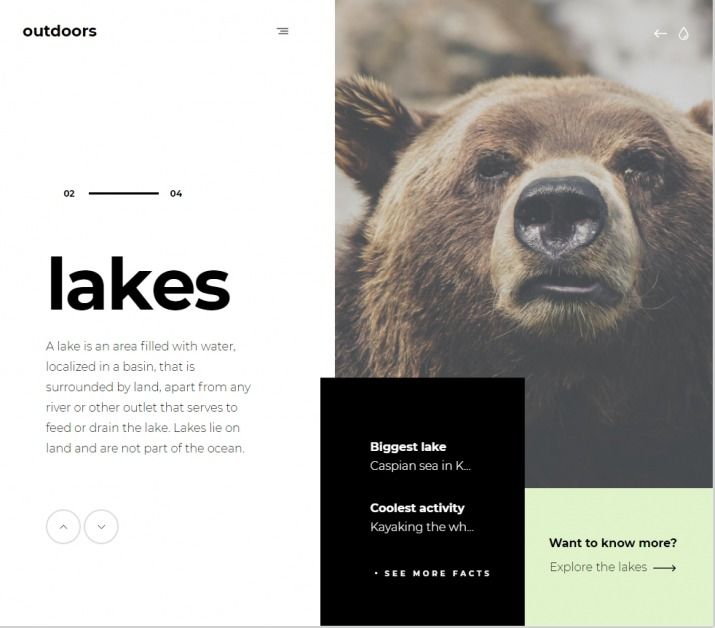Click the Want to know more? heading
The image size is (715, 628).
click(x=613, y=543)
